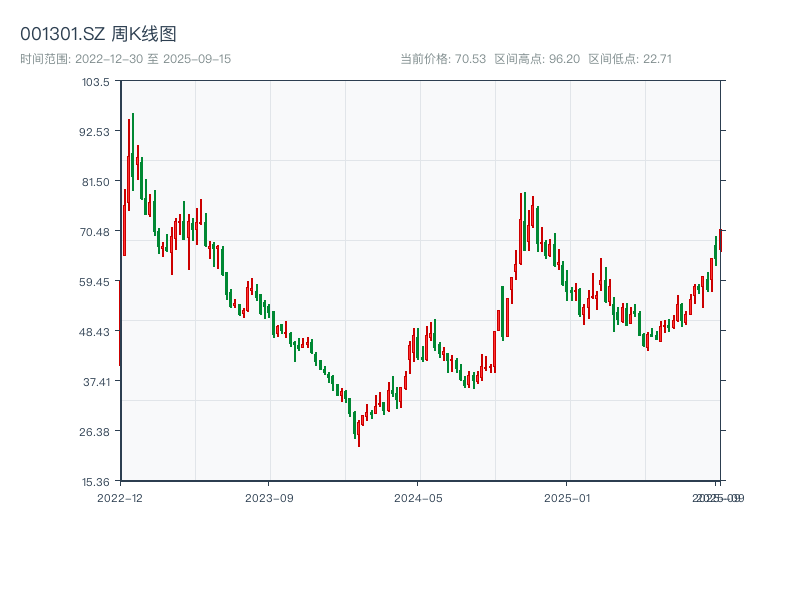Click the current price label 当前价格: 70.53

pyautogui.click(x=443, y=59)
